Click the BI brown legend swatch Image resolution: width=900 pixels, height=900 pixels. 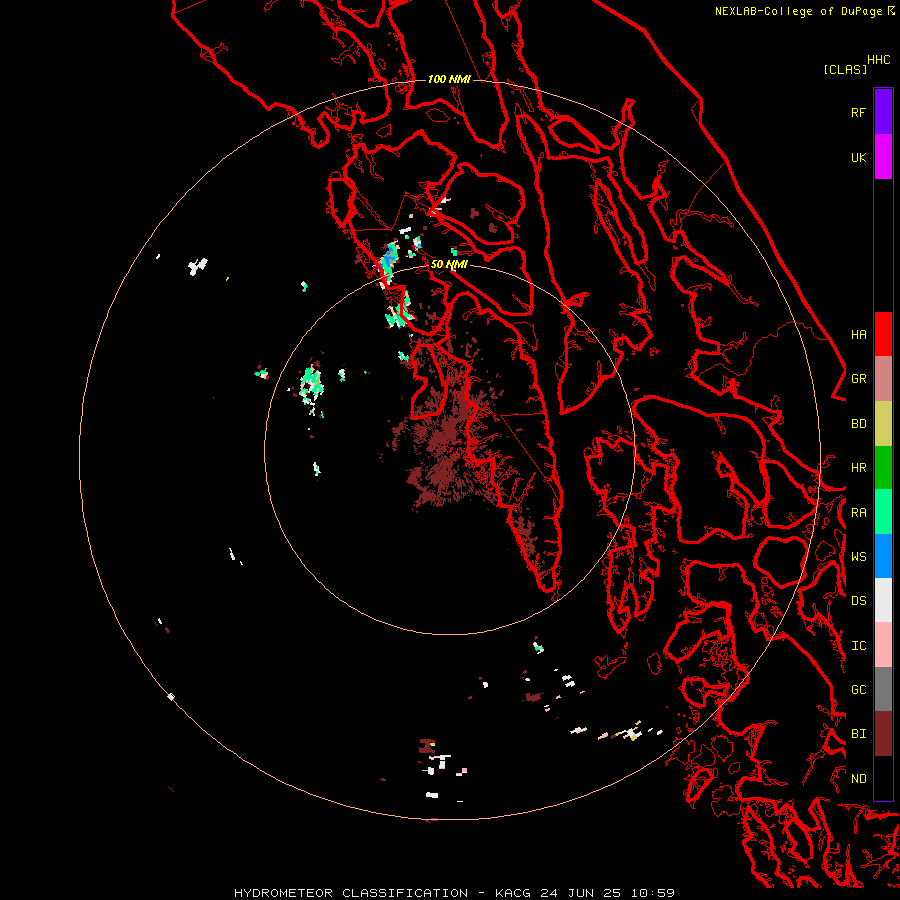883,734
